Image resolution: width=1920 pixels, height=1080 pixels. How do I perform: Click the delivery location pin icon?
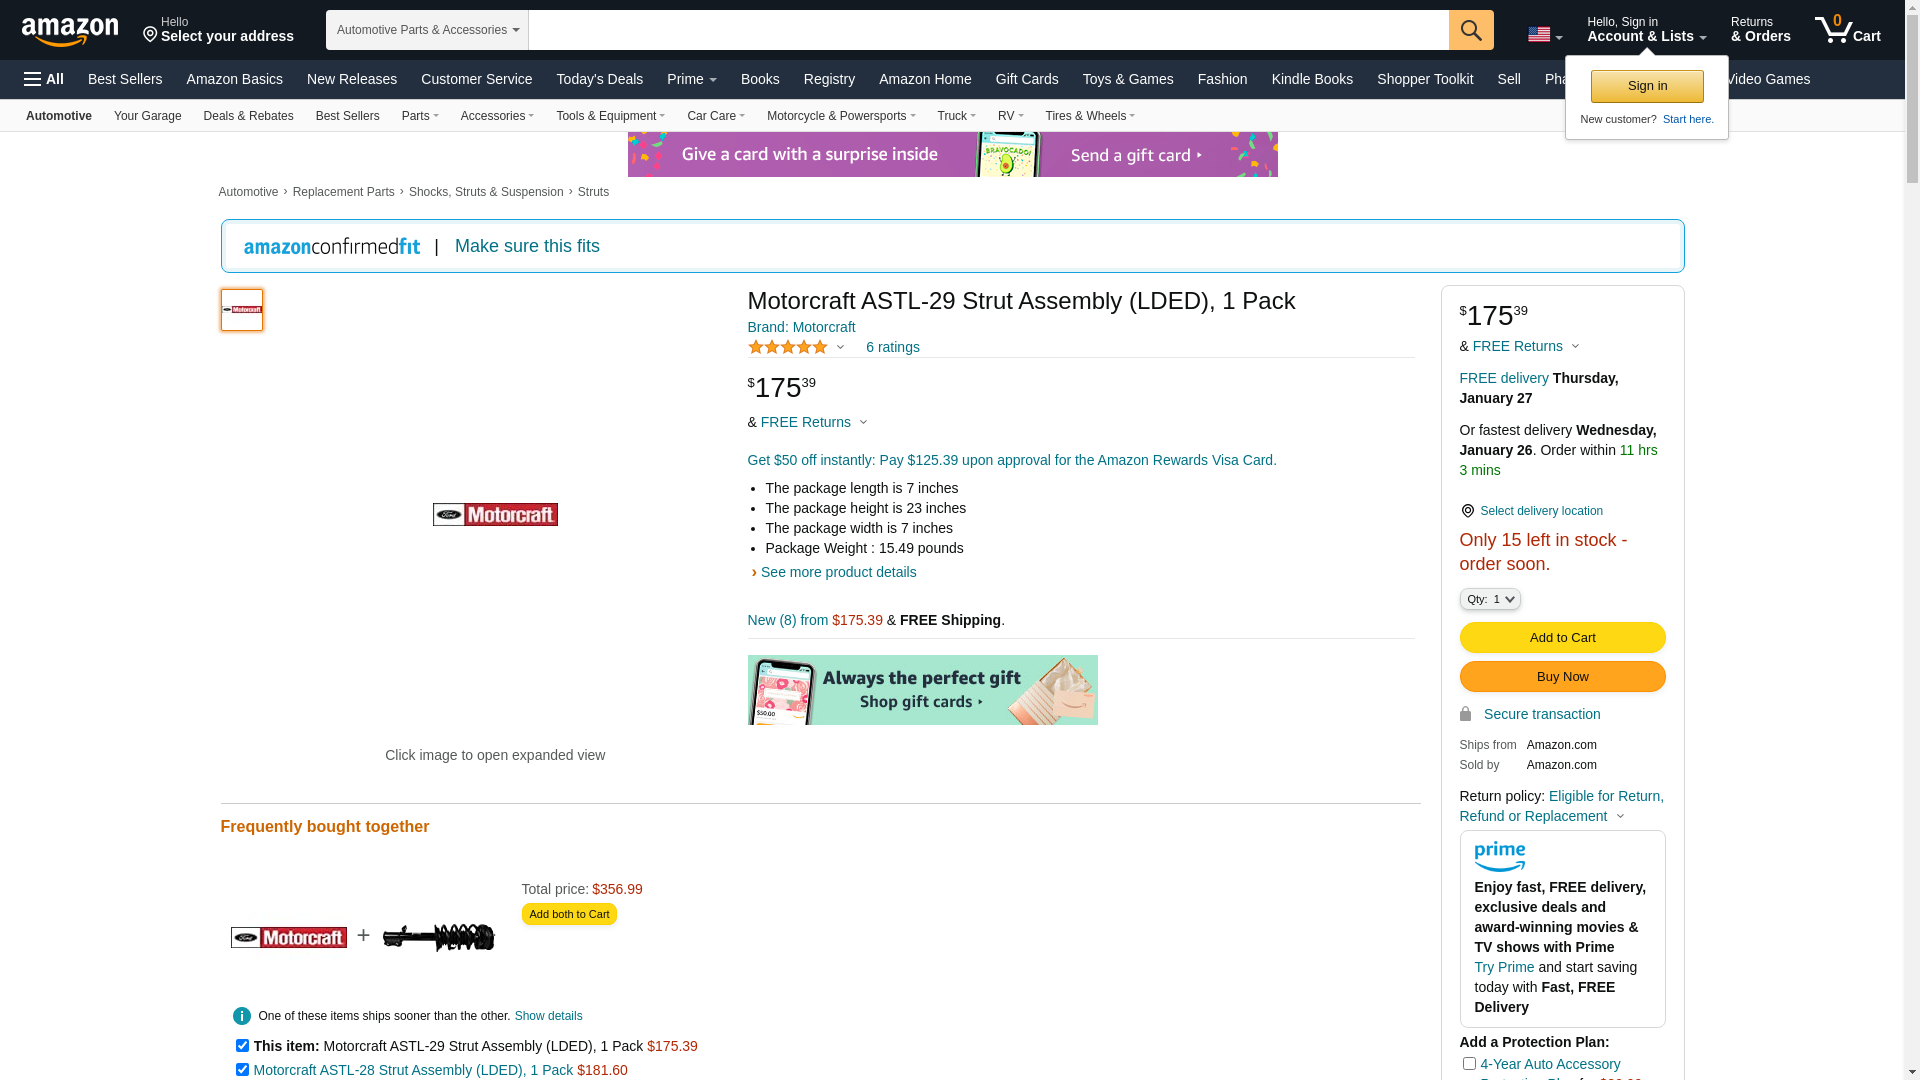(x=1467, y=511)
